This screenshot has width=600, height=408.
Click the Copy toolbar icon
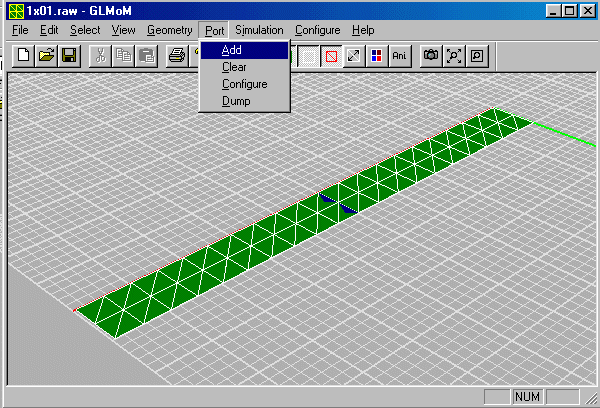click(x=124, y=56)
